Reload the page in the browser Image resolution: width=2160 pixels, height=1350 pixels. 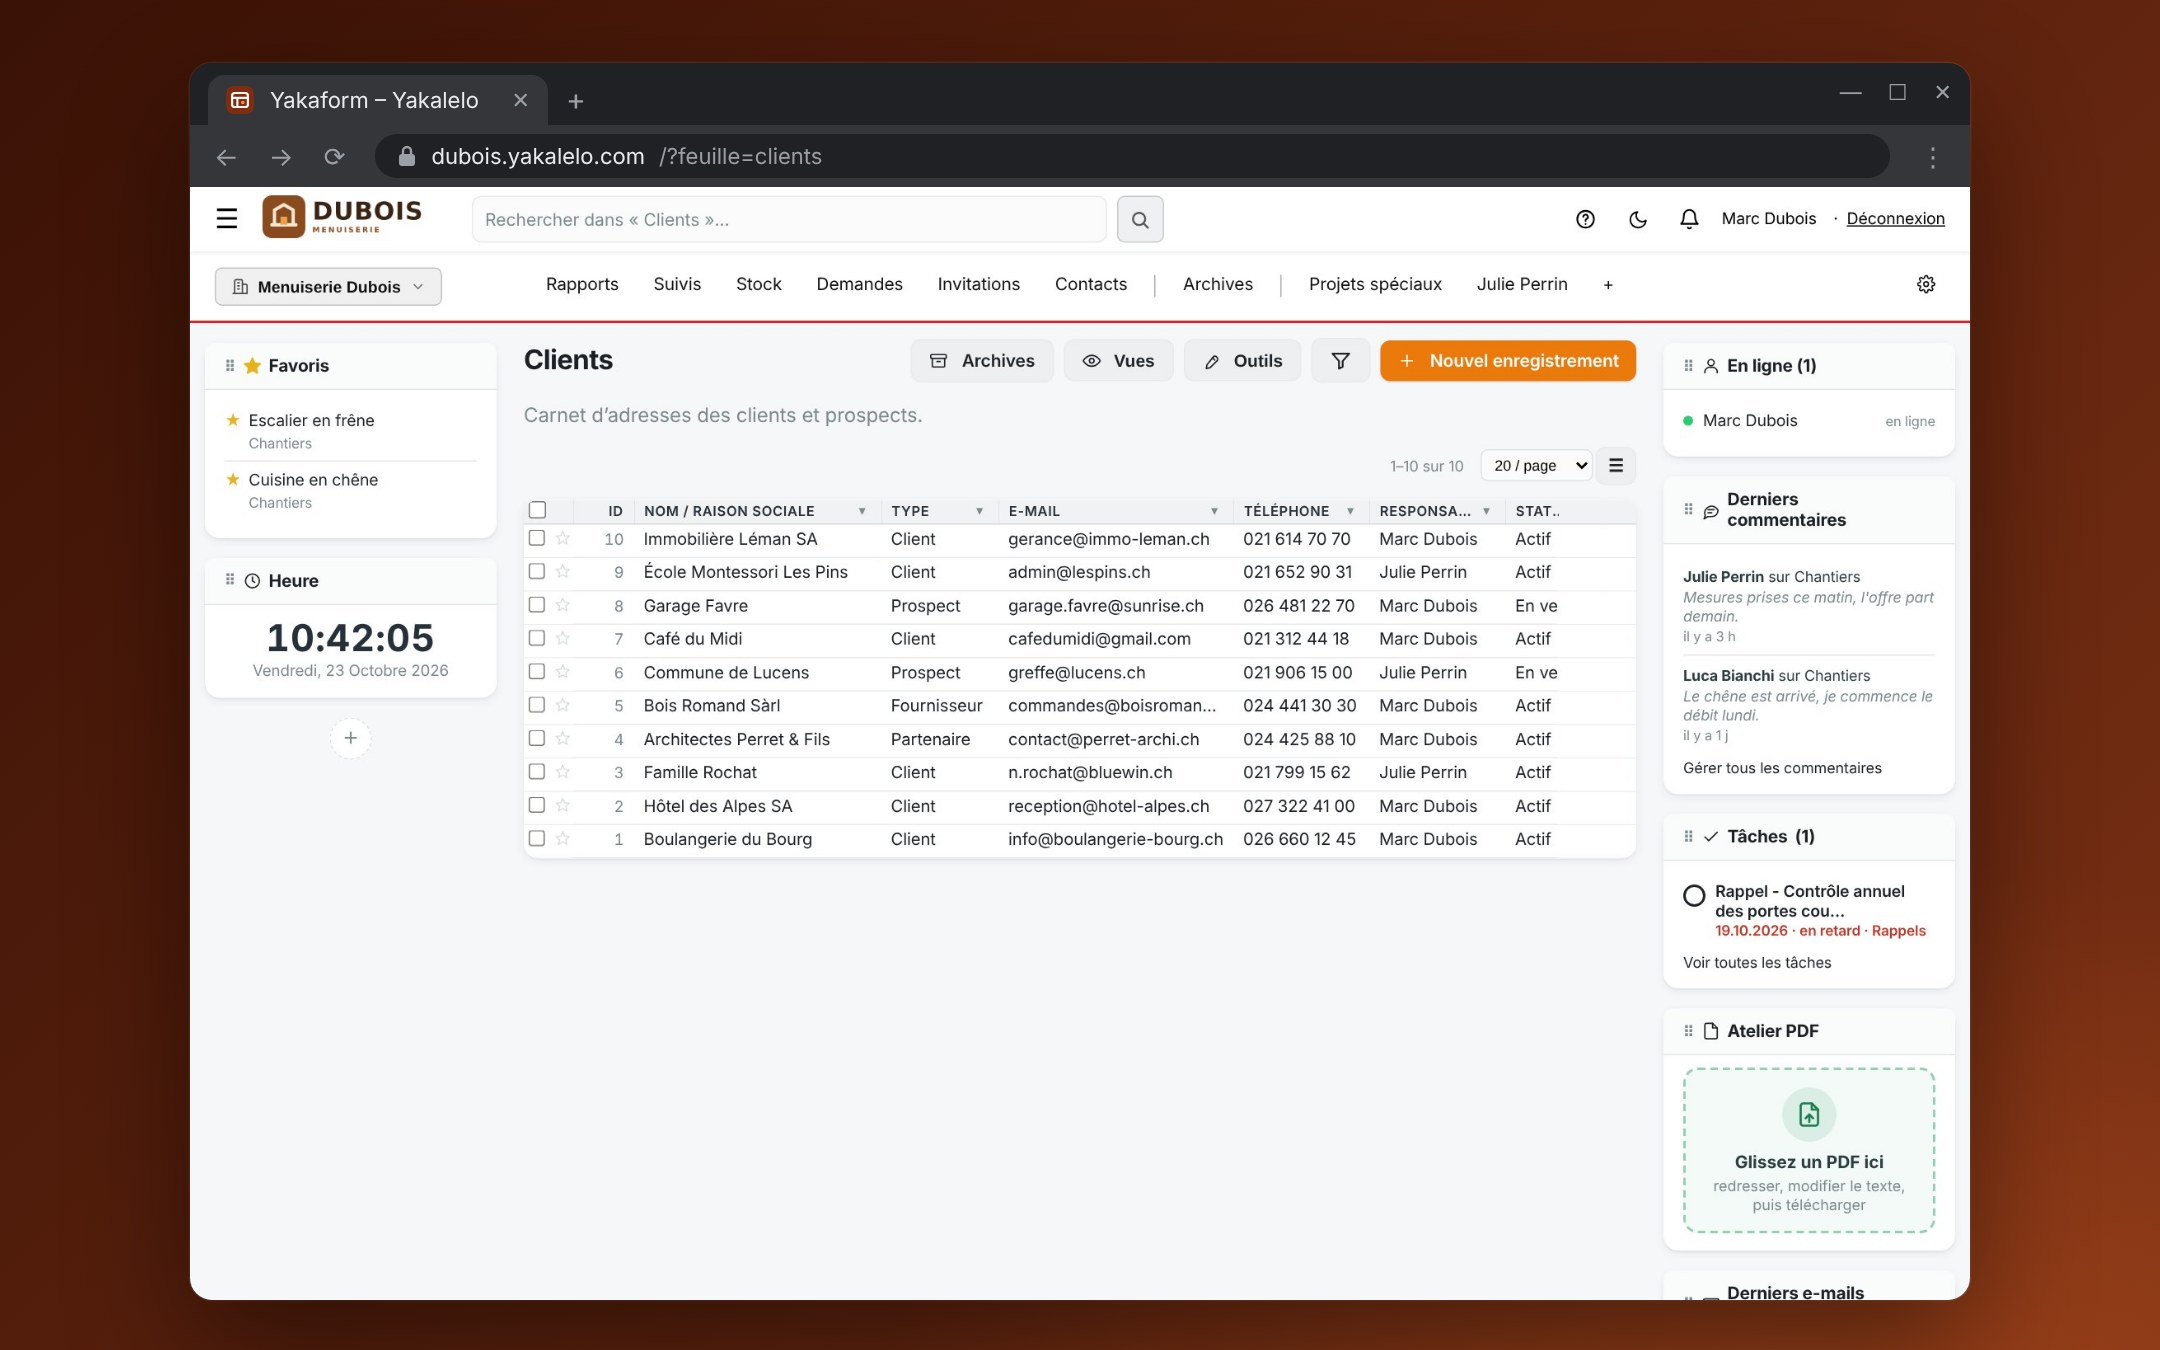coord(334,157)
